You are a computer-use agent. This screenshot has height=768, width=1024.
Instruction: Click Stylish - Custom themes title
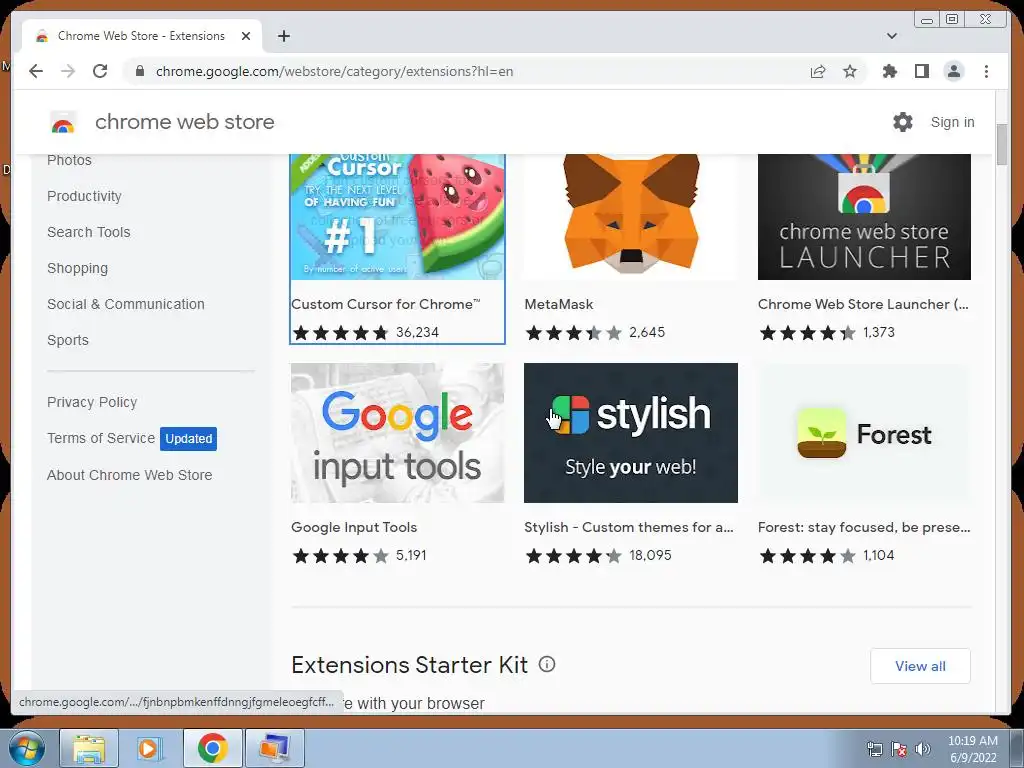point(629,527)
